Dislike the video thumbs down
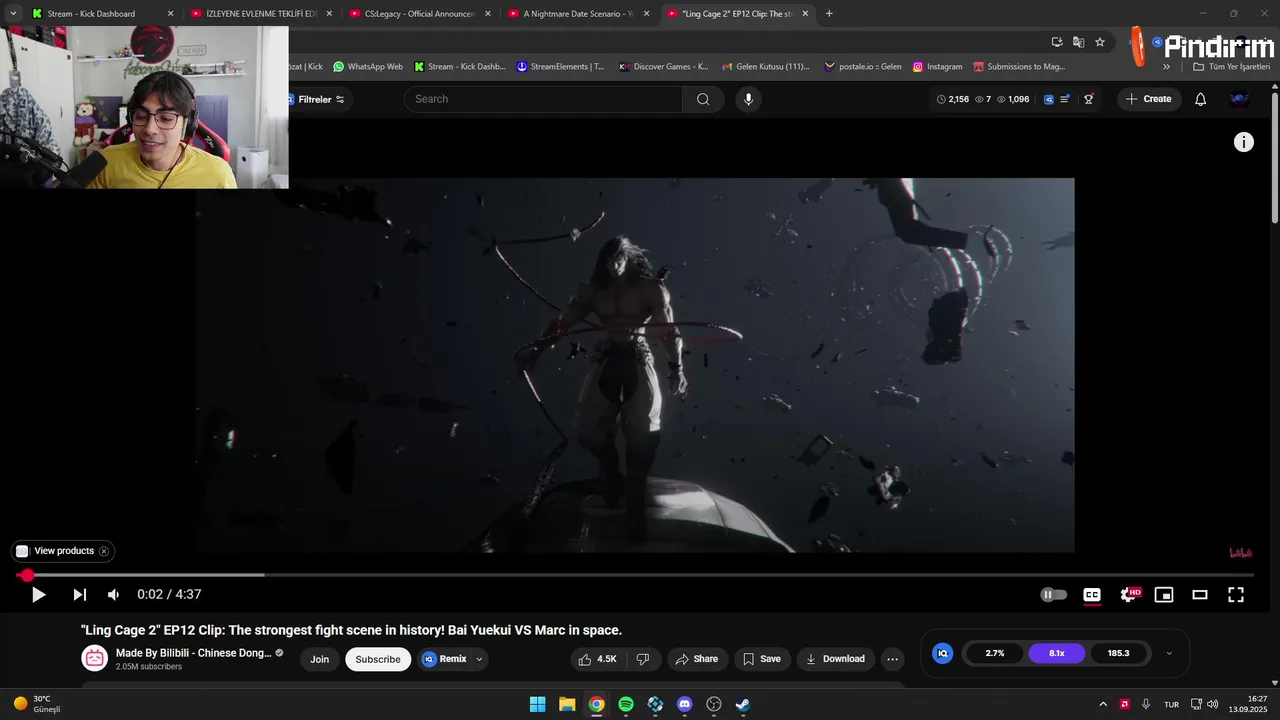Screen dimensions: 1280x720 (x=643, y=659)
